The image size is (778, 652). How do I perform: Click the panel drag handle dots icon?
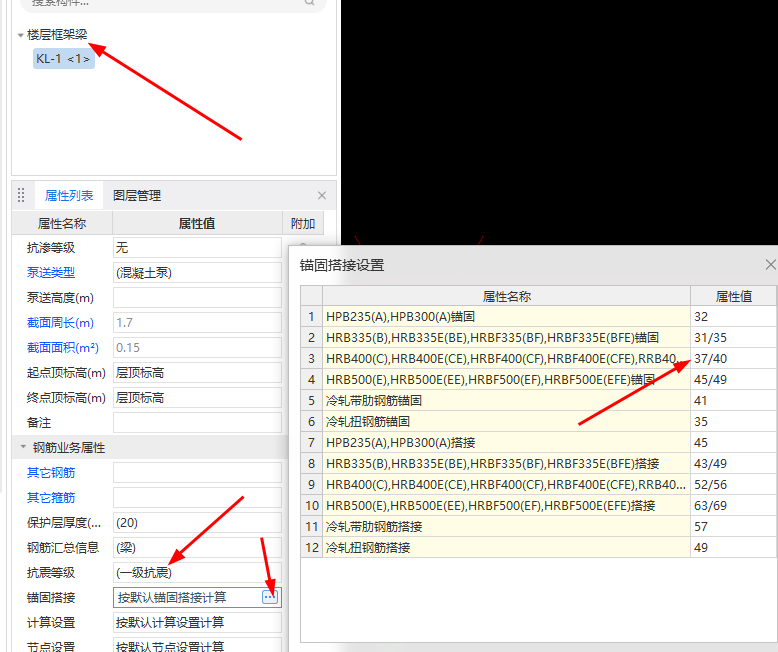(21, 195)
